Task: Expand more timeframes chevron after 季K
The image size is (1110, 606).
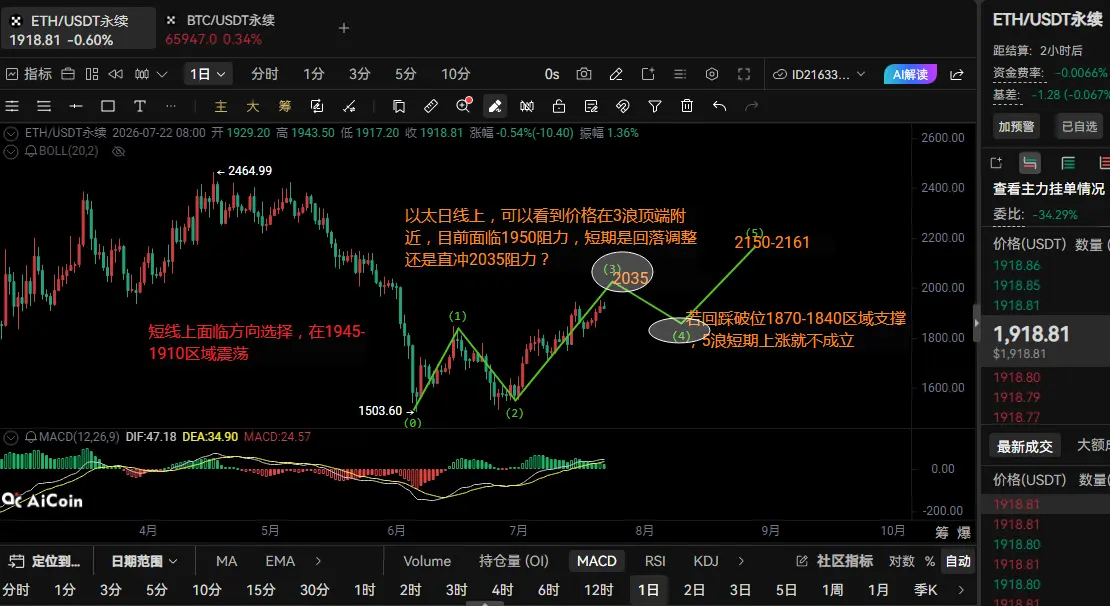Action: 961,590
